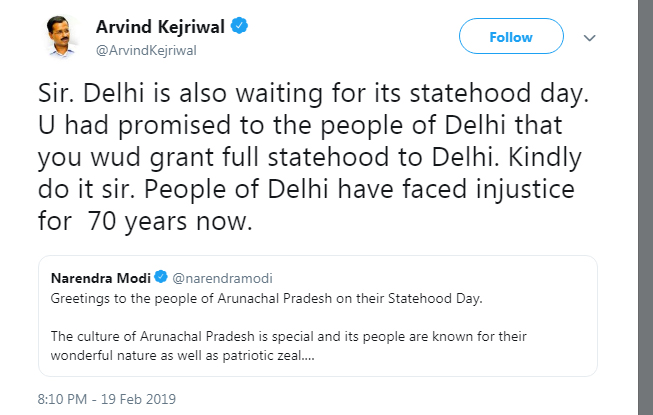Viewport: 653px width, 415px height.
Task: Click the vertical scrollbar on the right edge
Action: [x=645, y=200]
